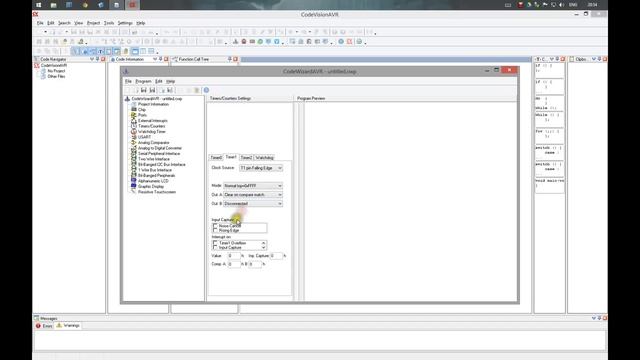Screen dimensions: 640x360
Task: Click the red debugger icon in main toolbar
Action: click(x=244, y=41)
